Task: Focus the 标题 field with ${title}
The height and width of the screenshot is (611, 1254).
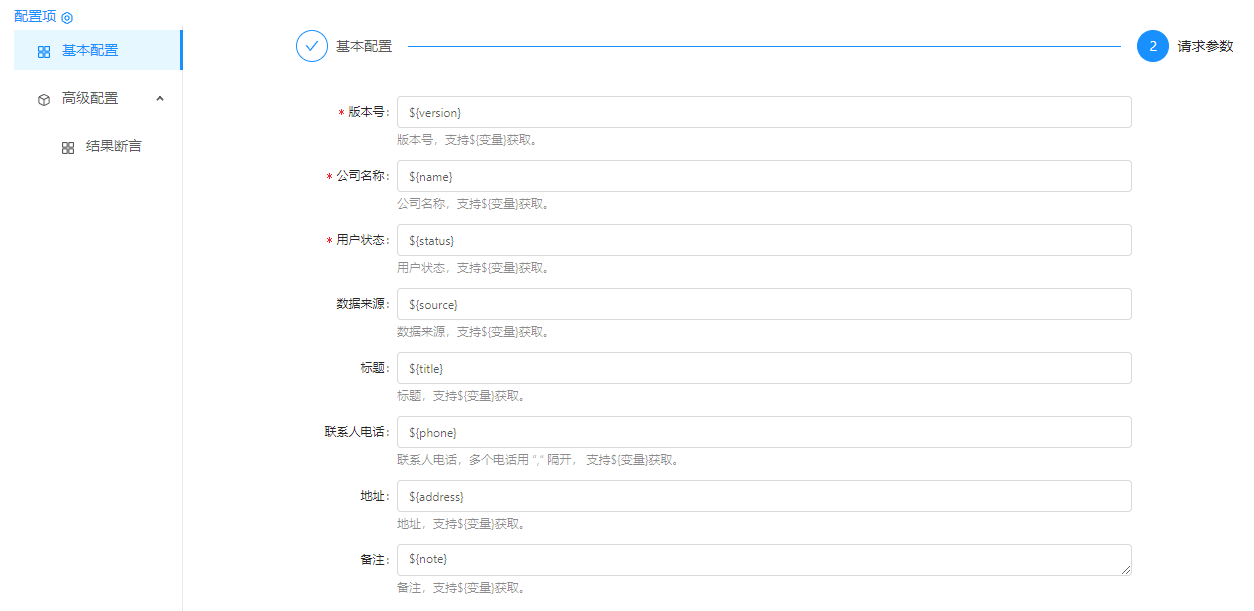Action: pos(764,368)
